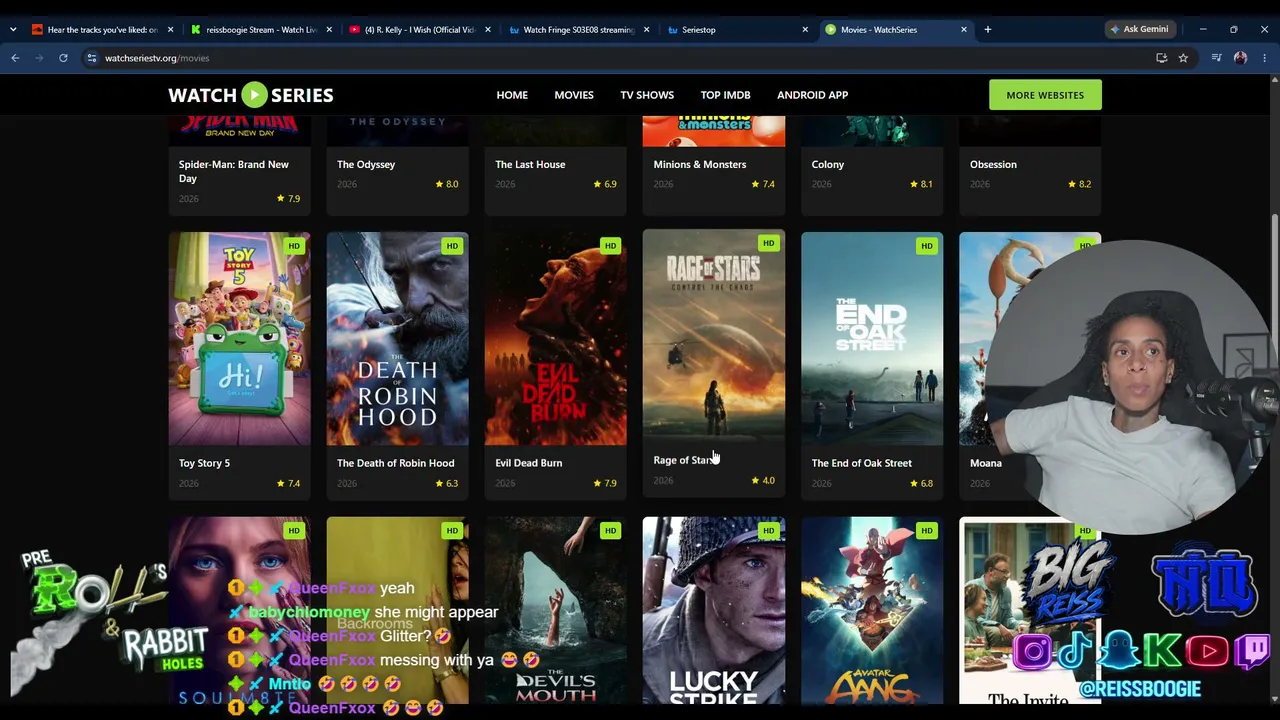The image size is (1280, 720).
Task: Open the Avatar Aang poster
Action: [872, 611]
